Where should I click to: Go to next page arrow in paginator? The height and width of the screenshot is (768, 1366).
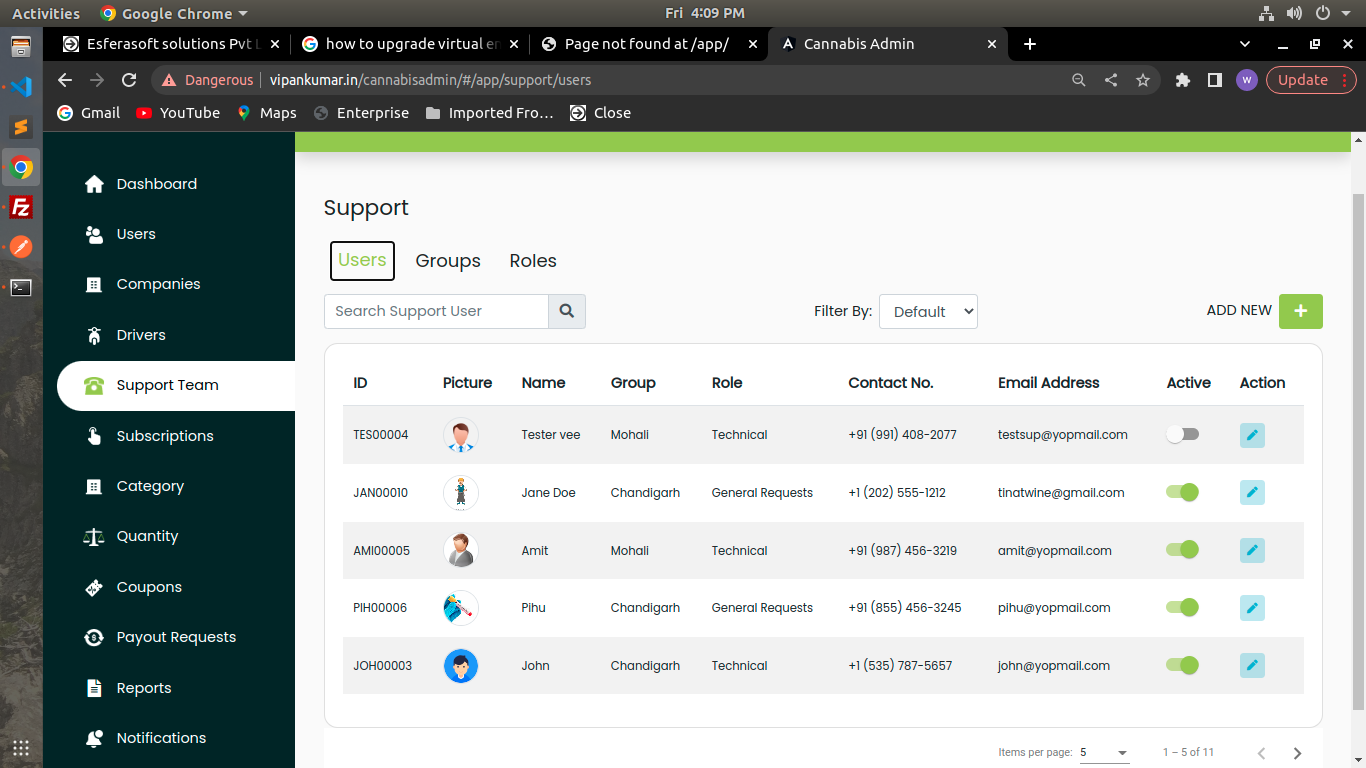tap(1297, 753)
